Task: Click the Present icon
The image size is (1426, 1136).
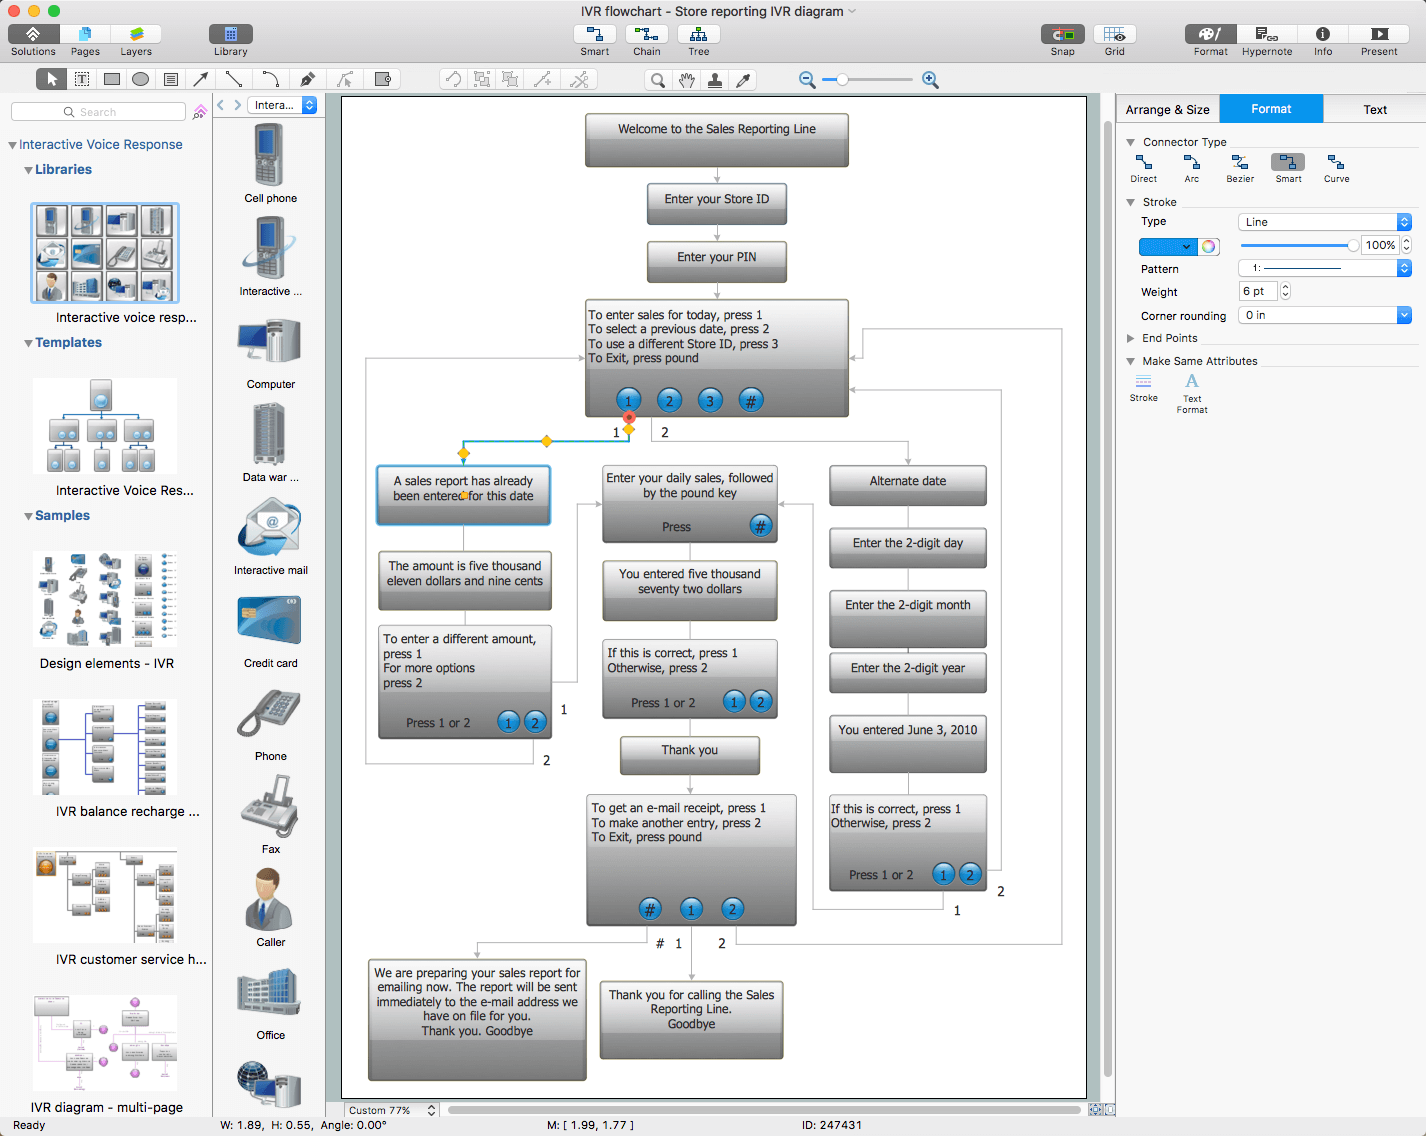Action: (x=1378, y=35)
